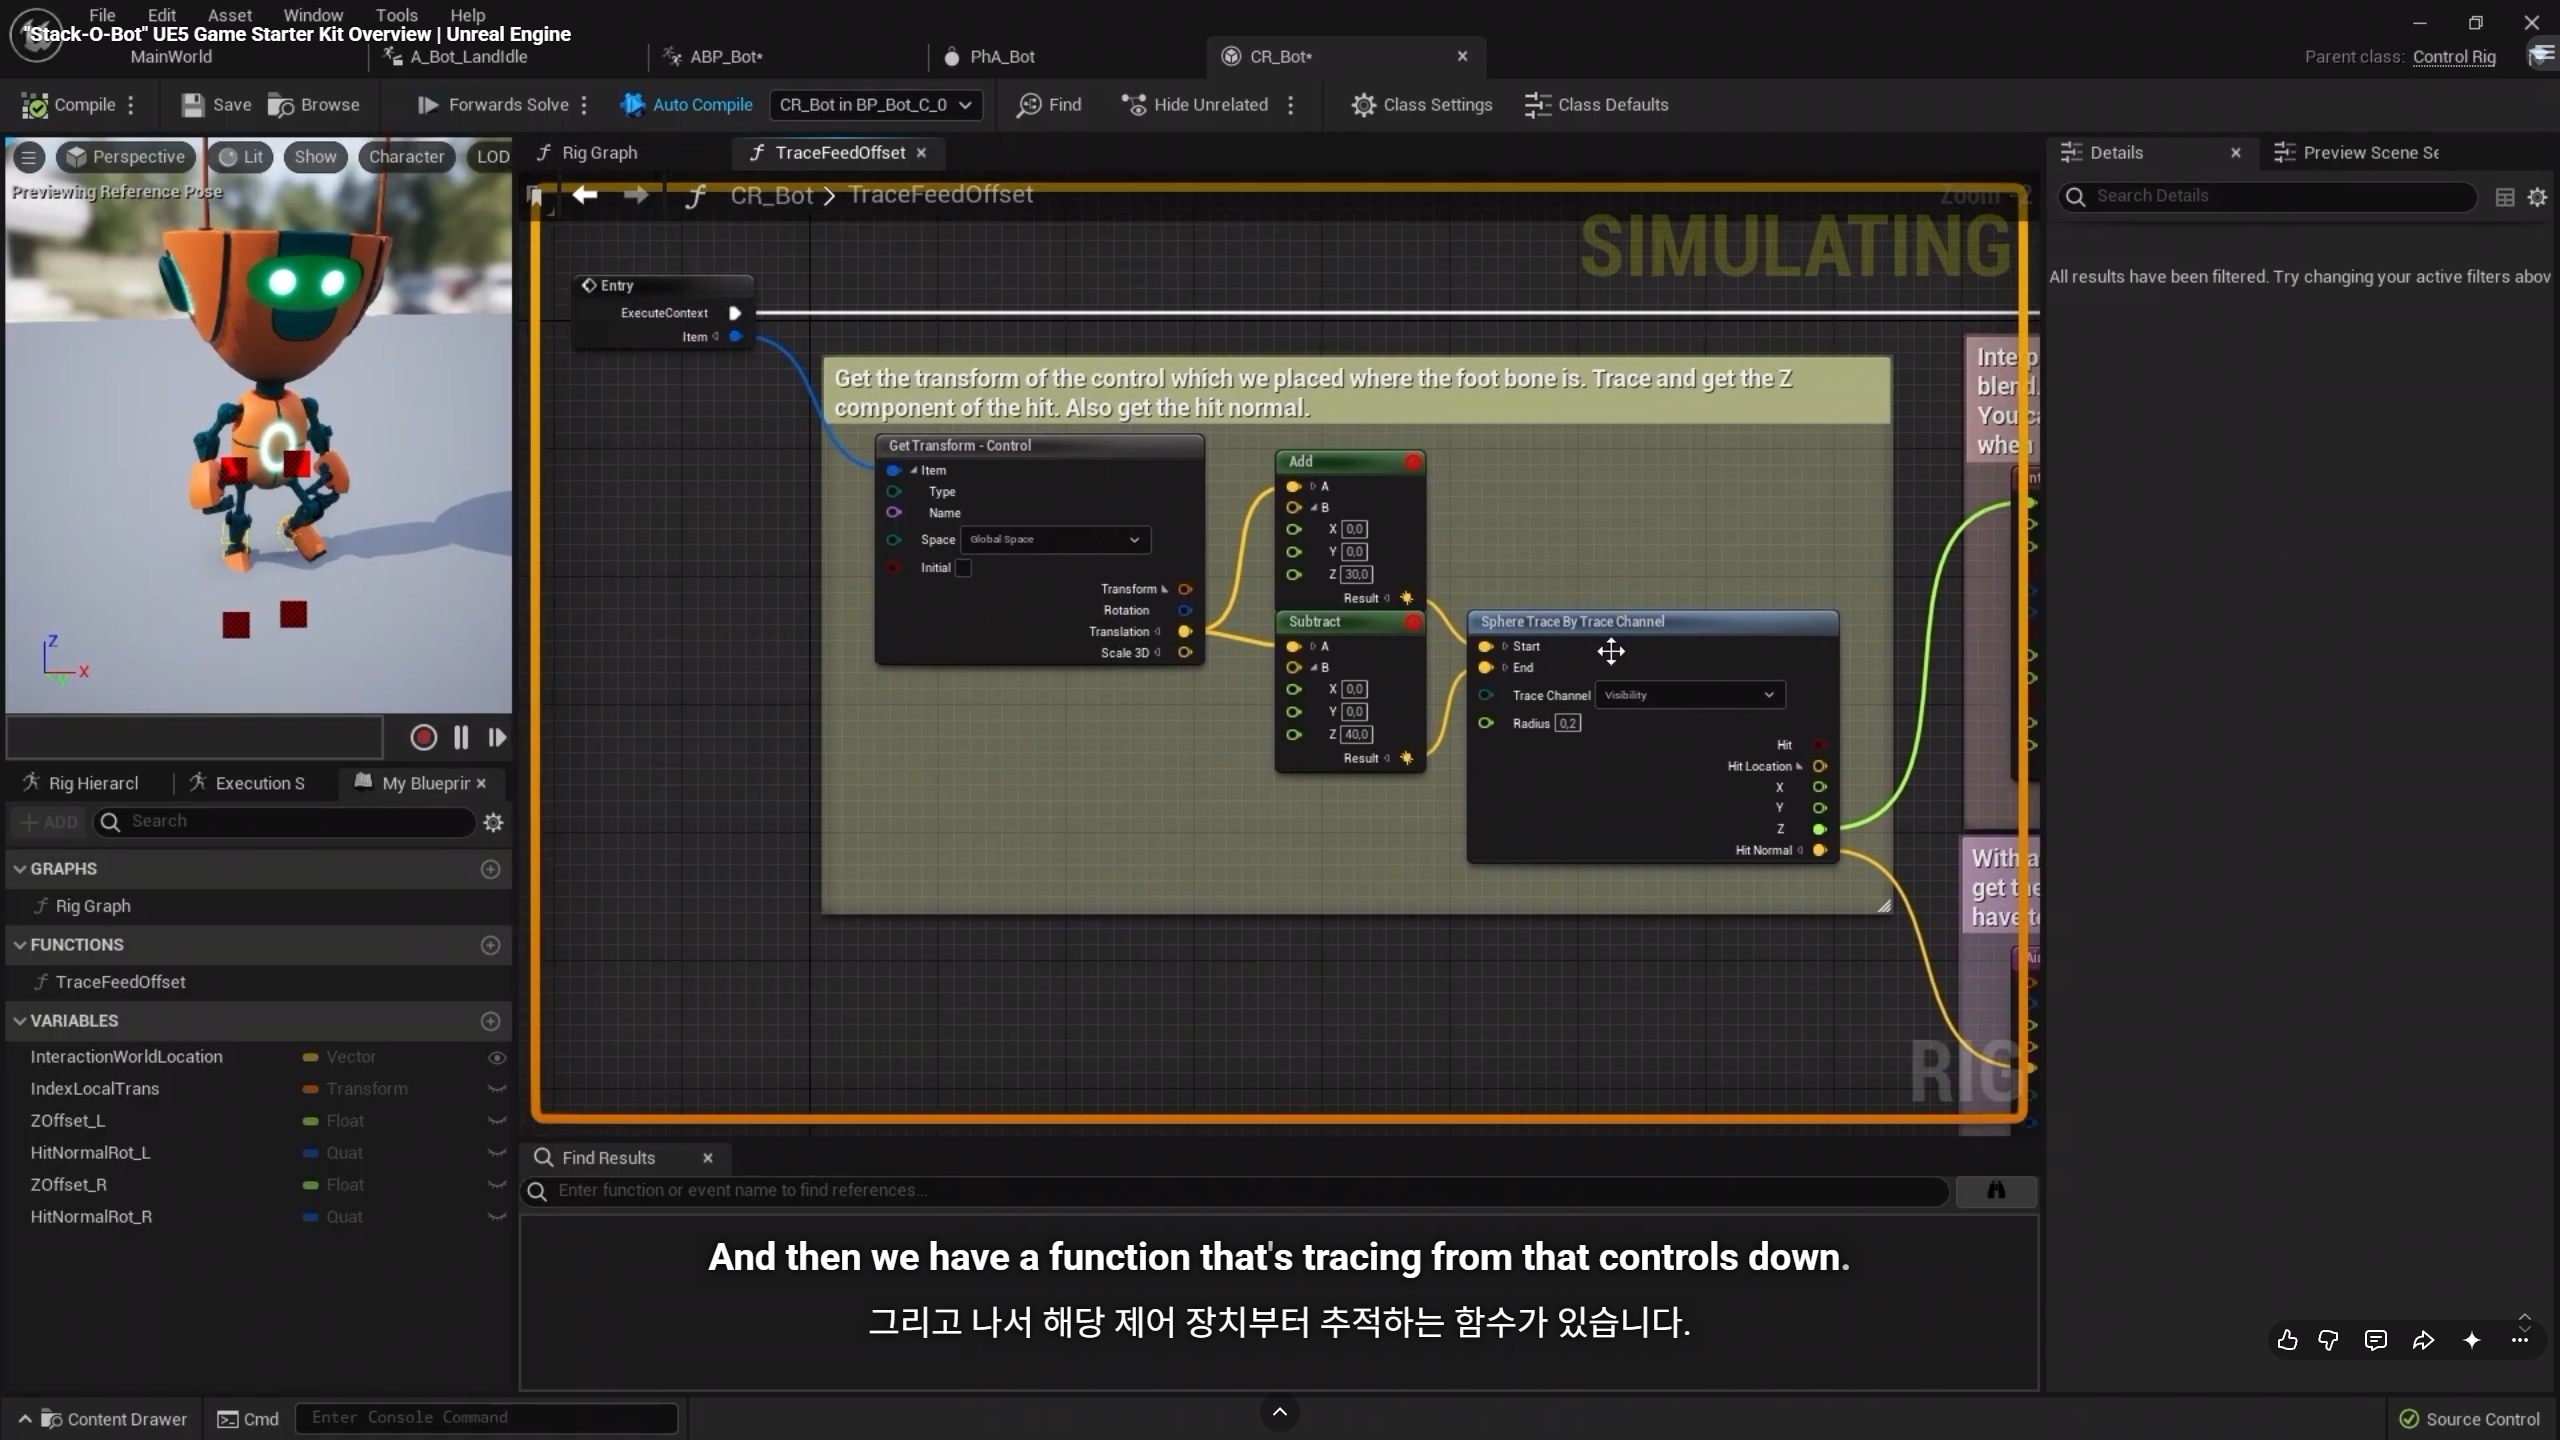
Task: Open My Blueprint settings gear
Action: tap(493, 822)
